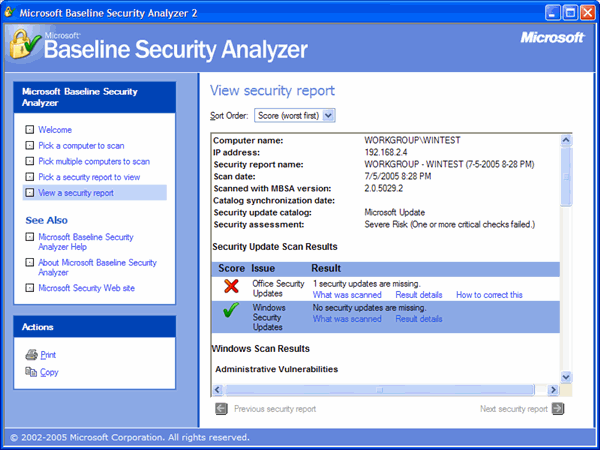Click the bullet icon beside Pick a security report to view
This screenshot has width=600, height=450.
[x=29, y=177]
